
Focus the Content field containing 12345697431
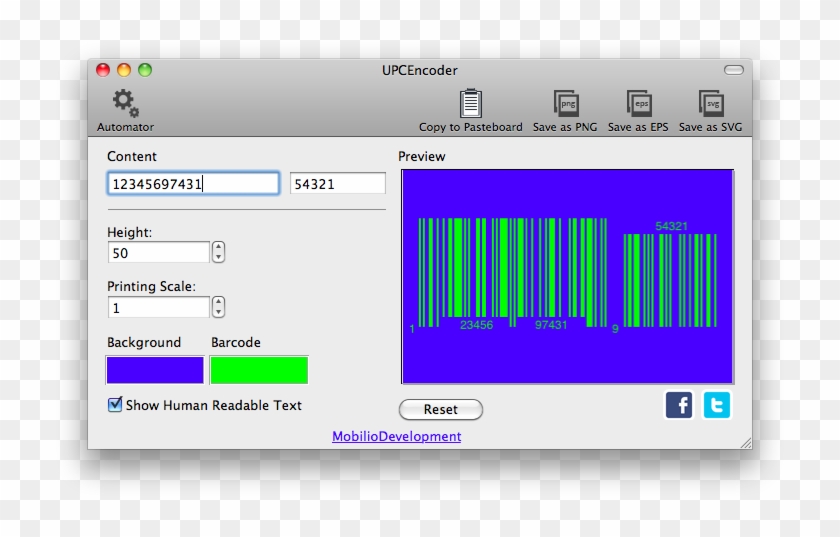tap(193, 184)
